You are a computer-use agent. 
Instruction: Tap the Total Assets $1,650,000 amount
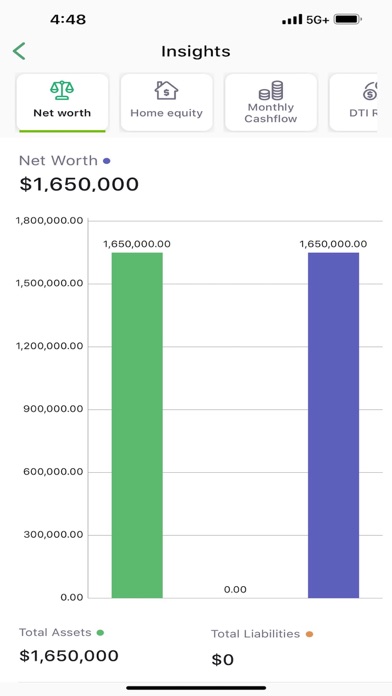[x=69, y=656]
